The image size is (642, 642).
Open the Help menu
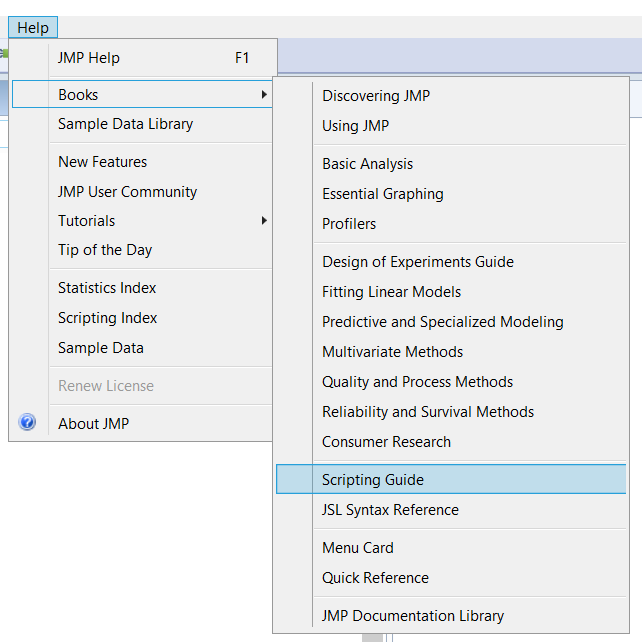(33, 28)
